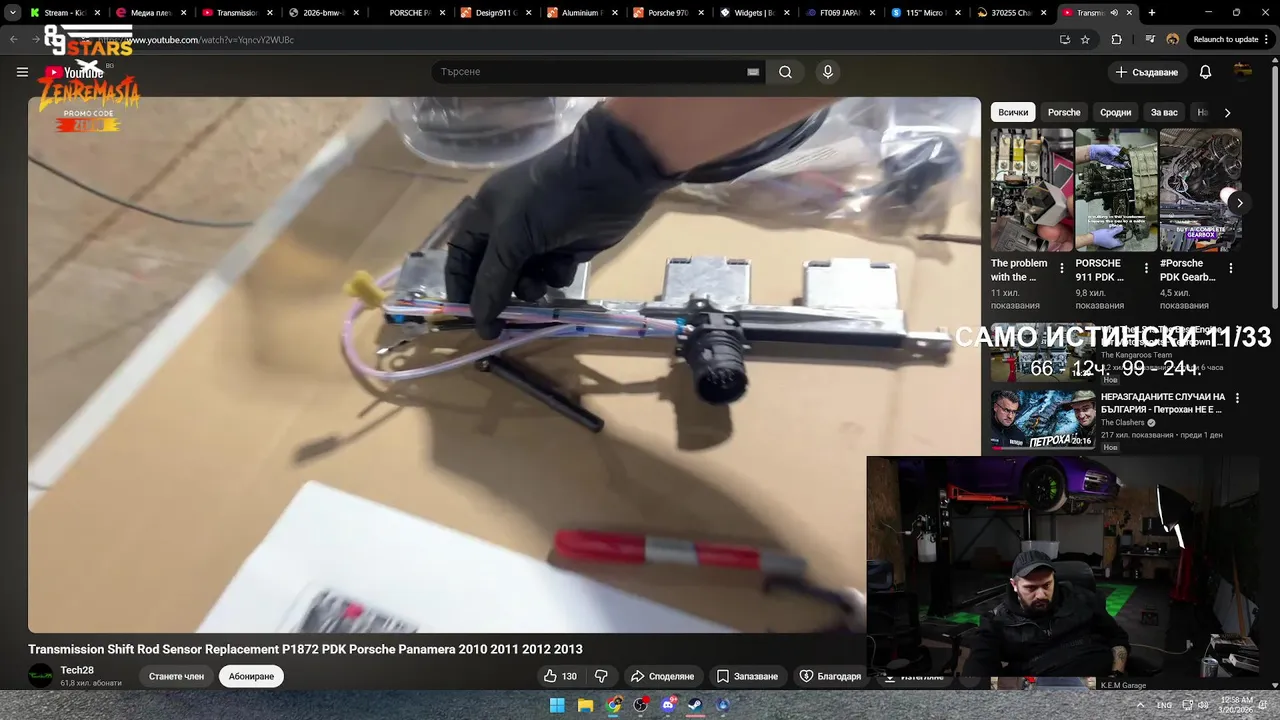The width and height of the screenshot is (1280, 720).
Task: Open the YouTube notifications bell
Action: click(x=1205, y=72)
